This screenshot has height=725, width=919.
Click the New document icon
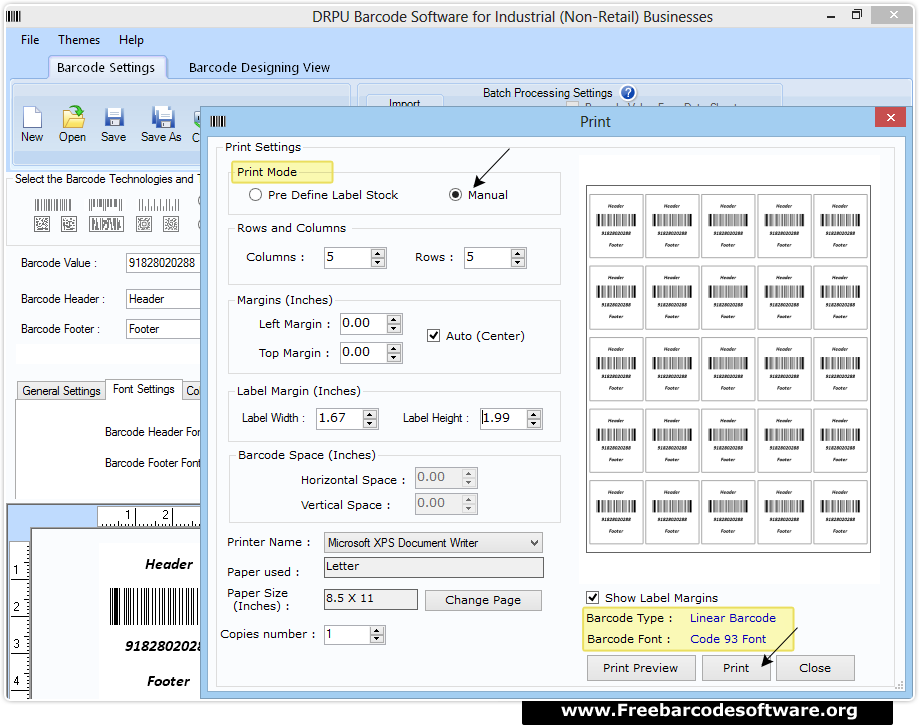pos(32,118)
